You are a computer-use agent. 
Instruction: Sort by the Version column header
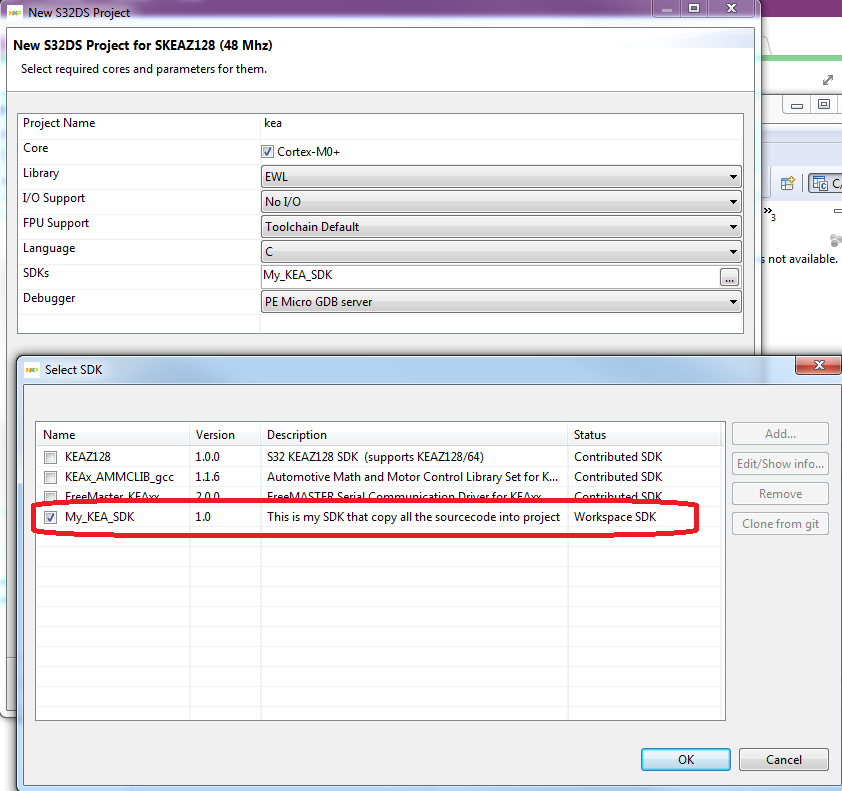click(225, 435)
